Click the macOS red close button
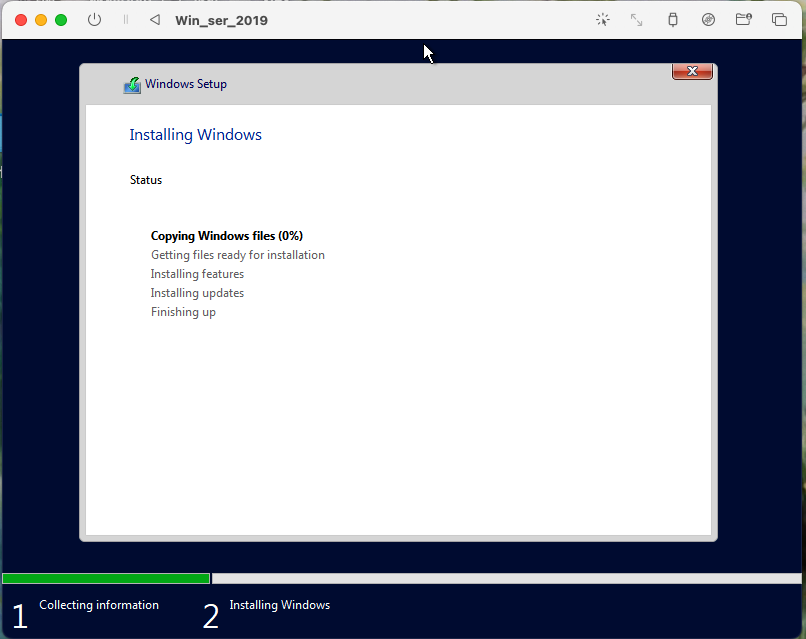The height and width of the screenshot is (639, 806). [21, 20]
